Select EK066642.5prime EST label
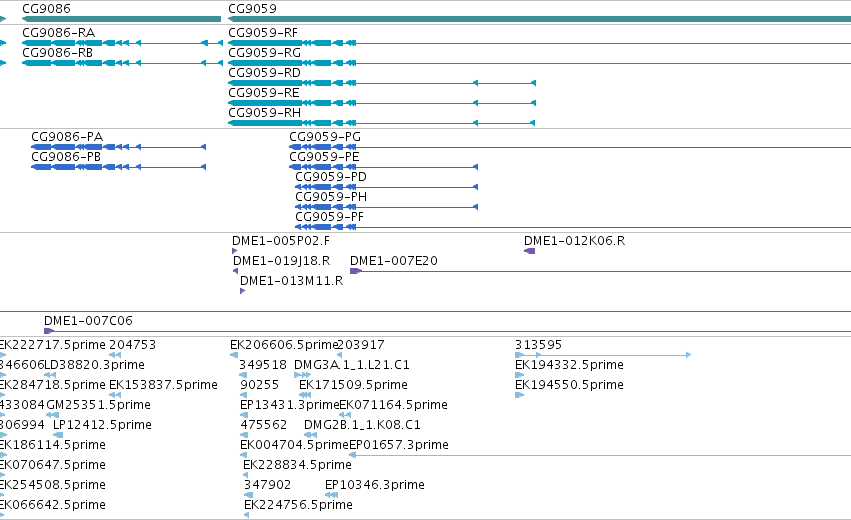 click(53, 505)
